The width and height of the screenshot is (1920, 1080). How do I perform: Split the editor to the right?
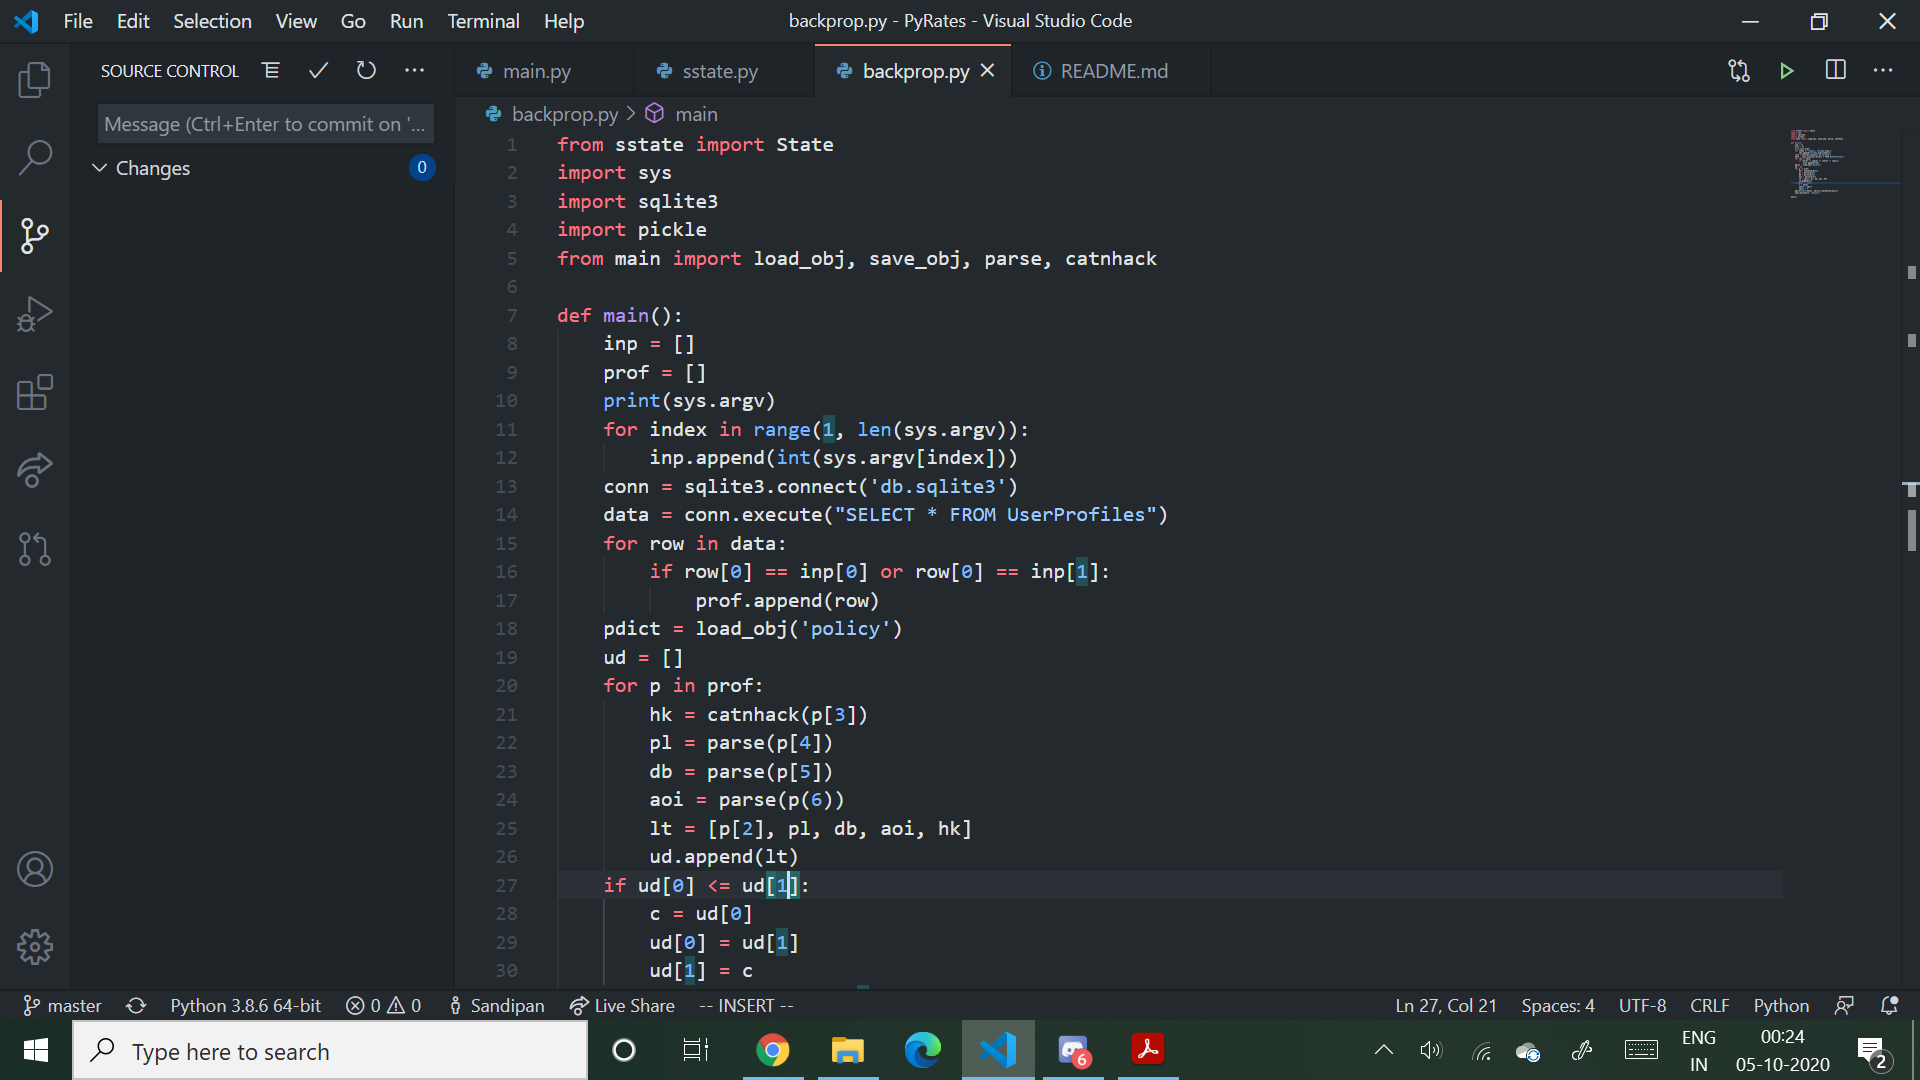[x=1835, y=71]
